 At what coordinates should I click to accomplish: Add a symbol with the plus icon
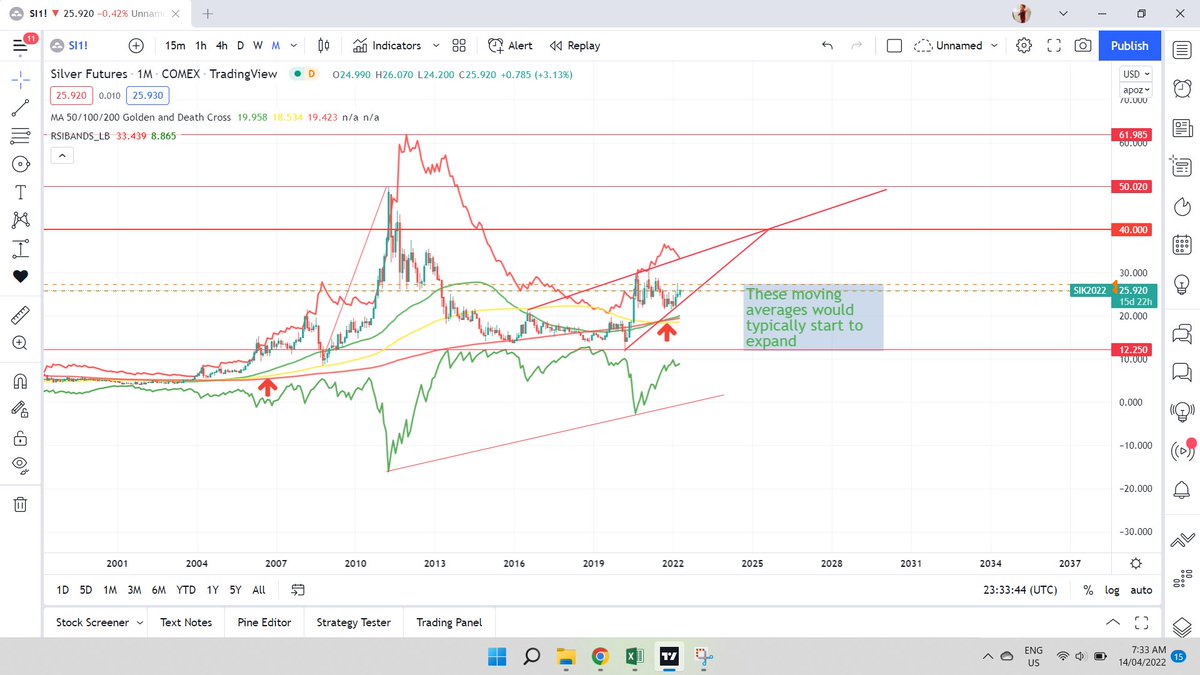pyautogui.click(x=136, y=46)
